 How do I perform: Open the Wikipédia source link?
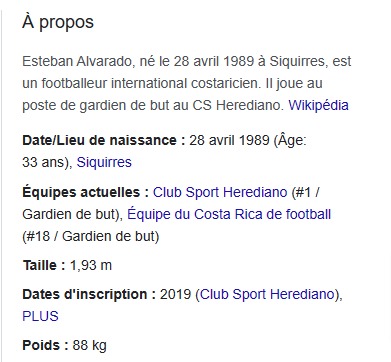318,105
